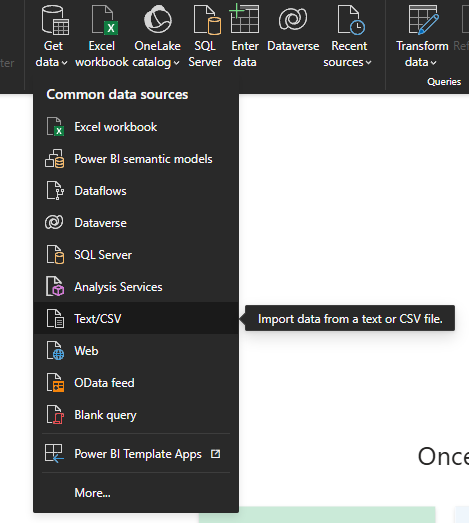Screen dimensions: 469x523
Task: Open Power BI Template Apps link
Action: coord(136,454)
